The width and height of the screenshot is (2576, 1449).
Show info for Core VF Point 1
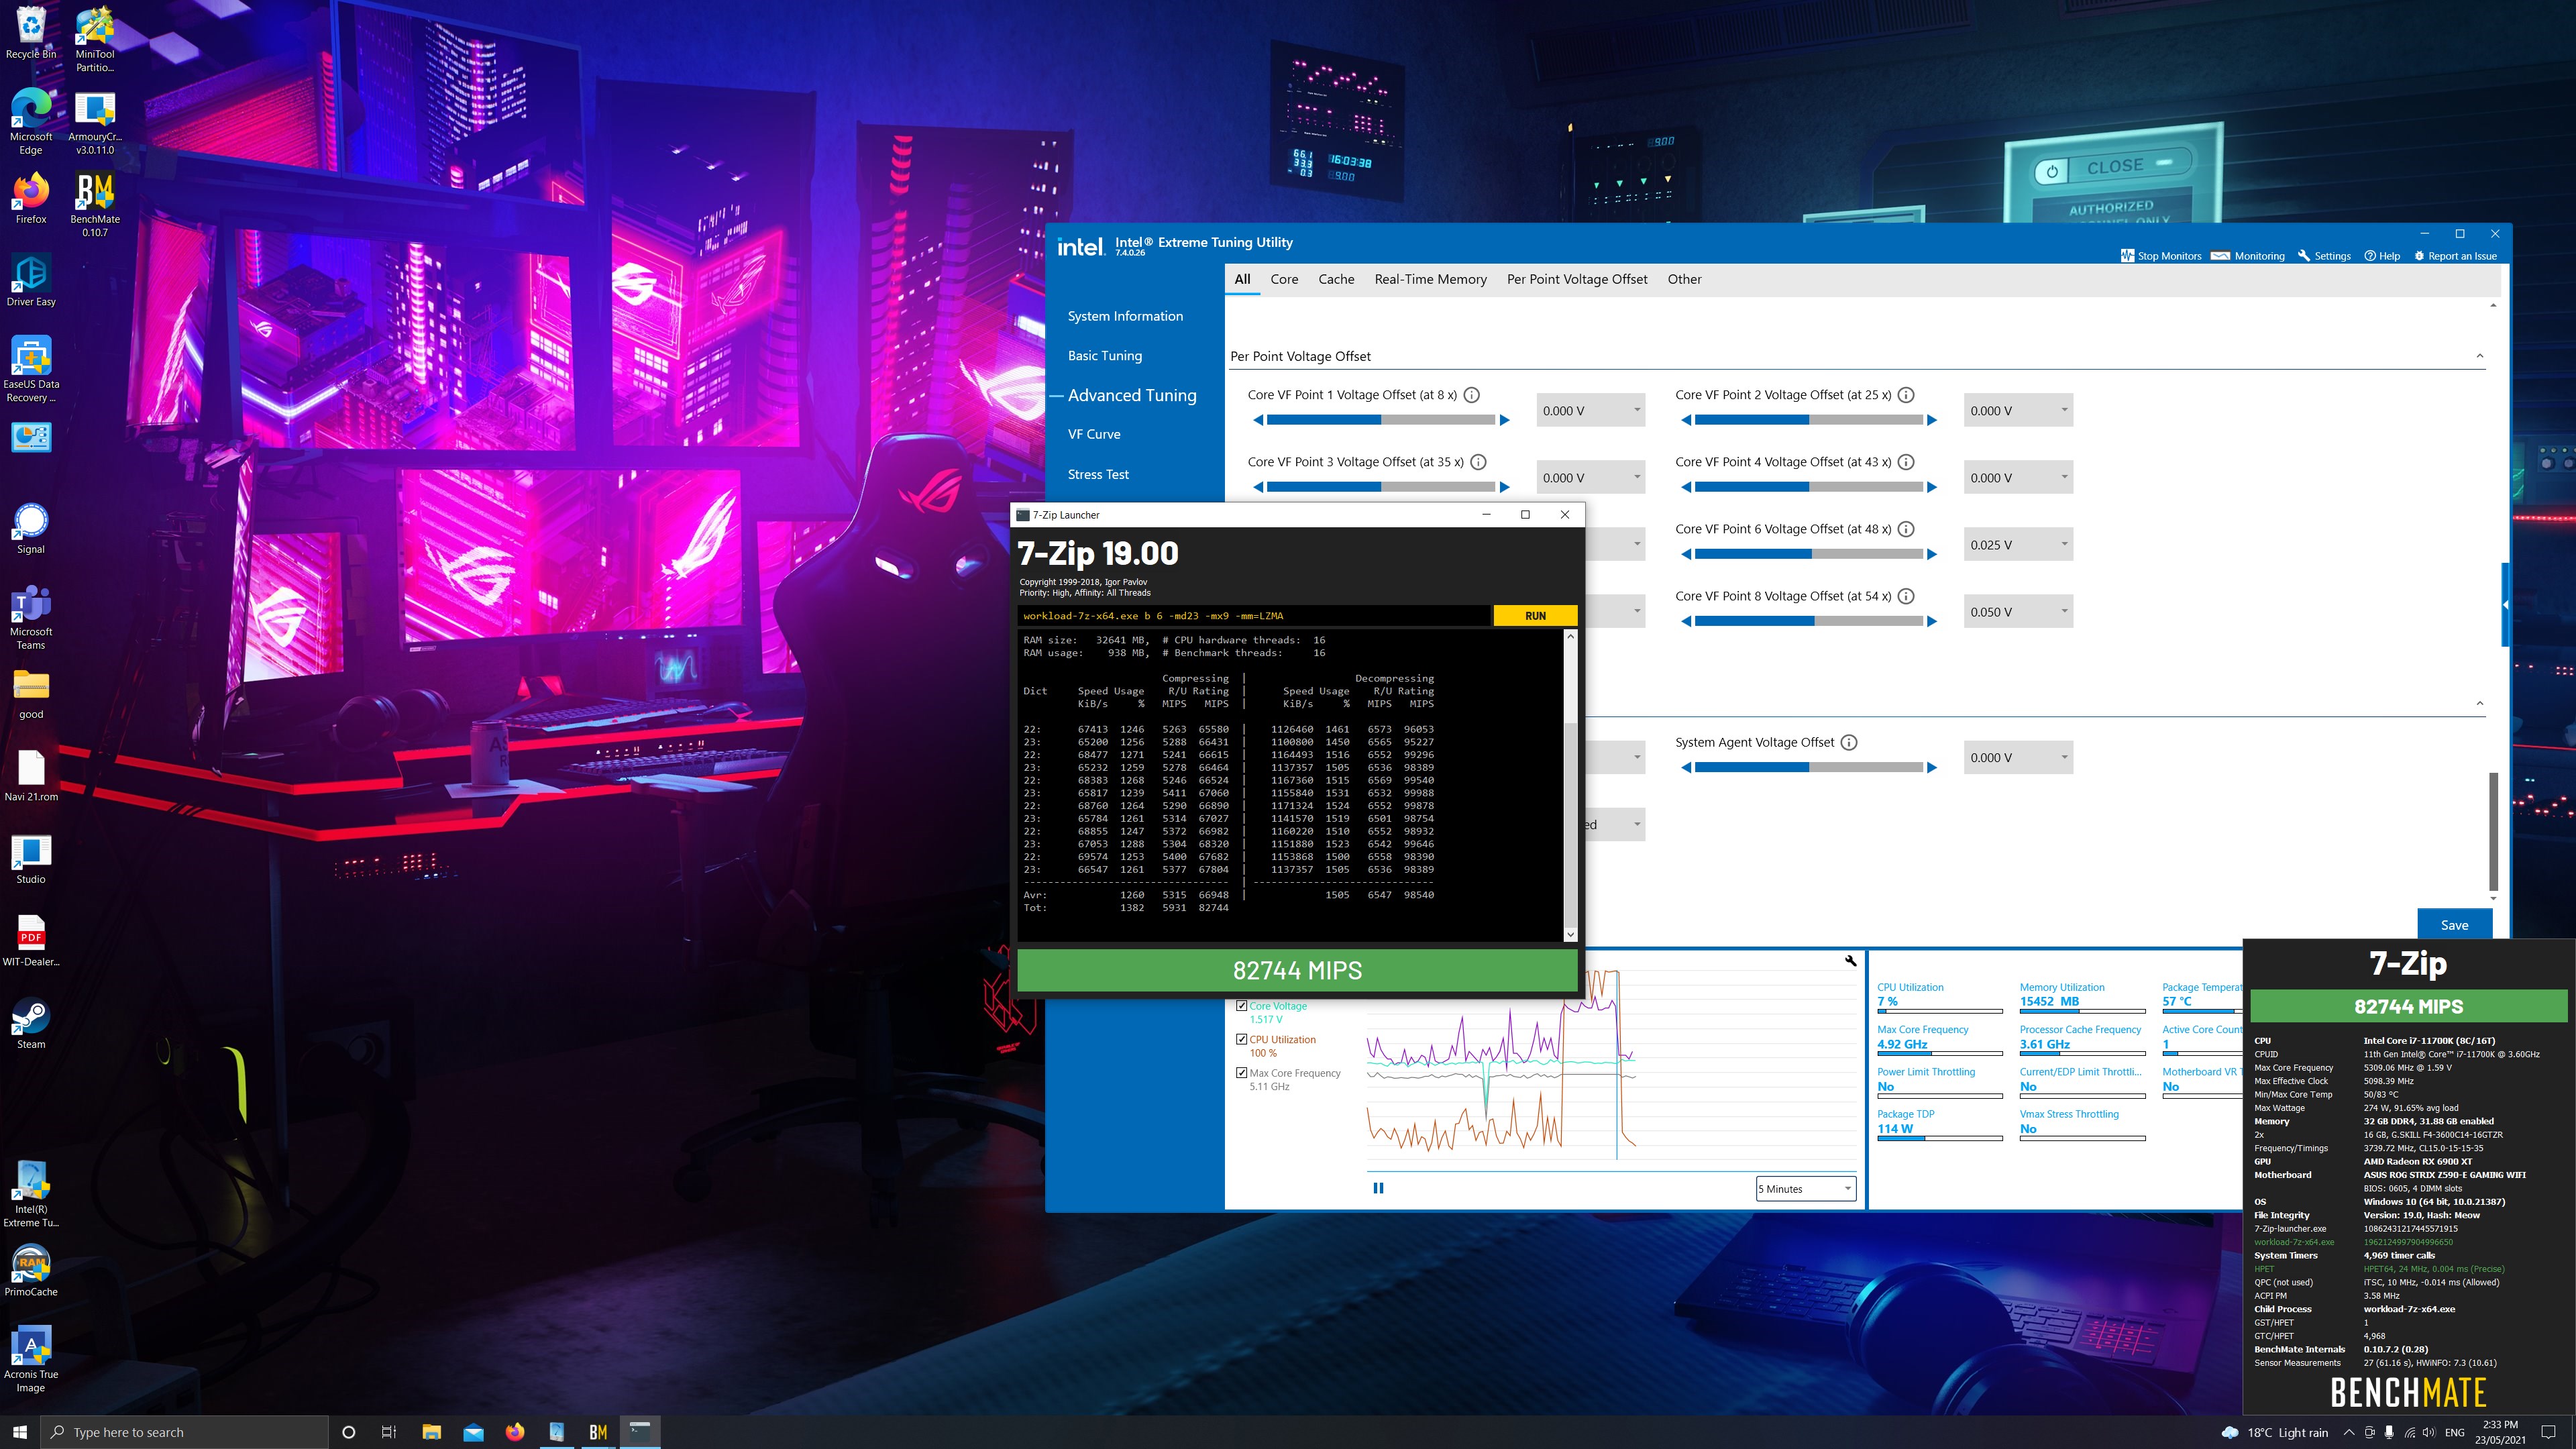(1472, 395)
